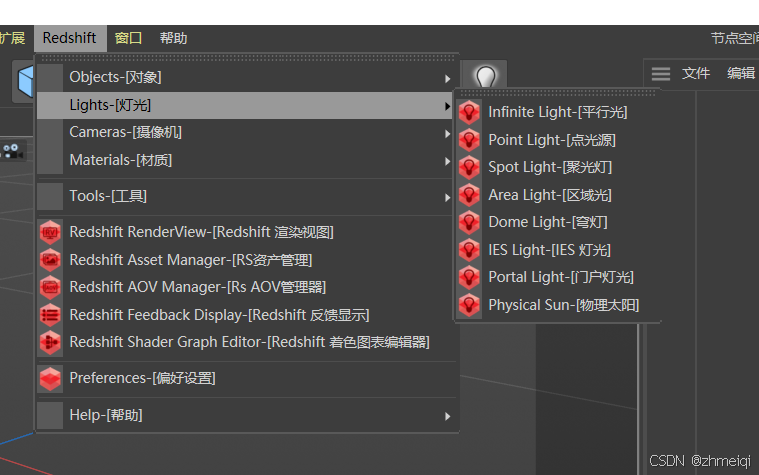Click the Redshift Asset Manager icon

coord(50,260)
